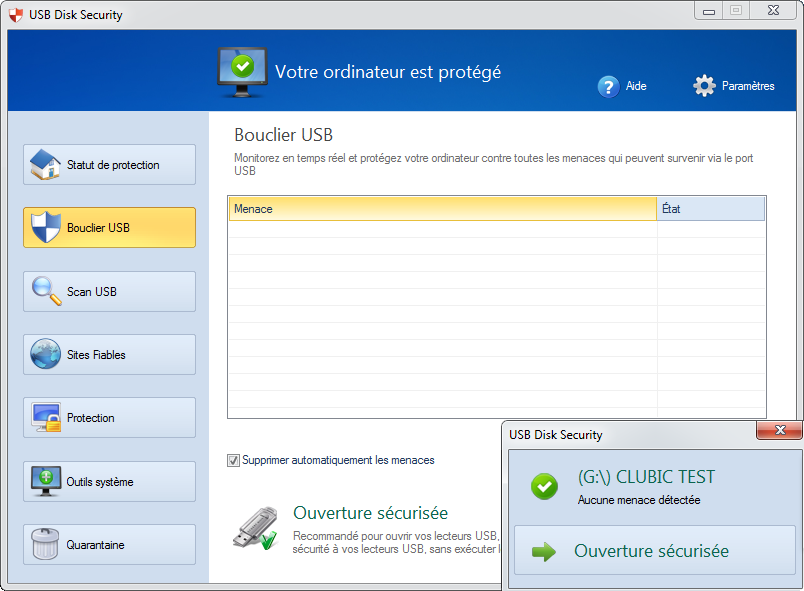
Task: Minimize the USB Disk Security main window
Action: click(709, 11)
